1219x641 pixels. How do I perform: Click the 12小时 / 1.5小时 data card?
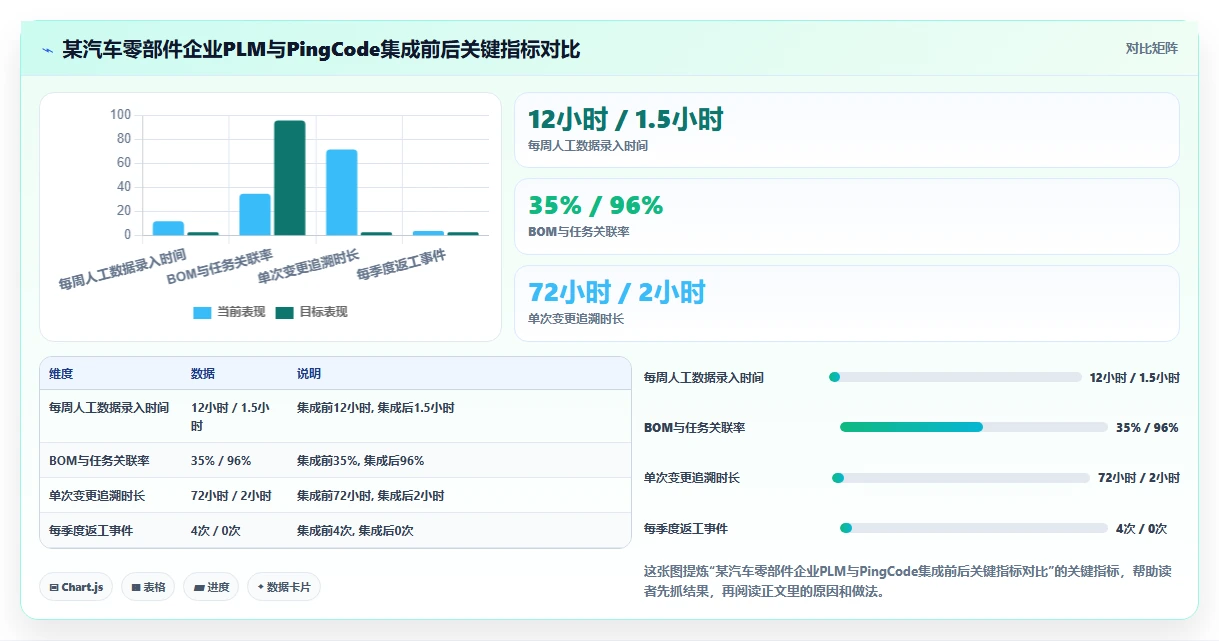point(846,130)
